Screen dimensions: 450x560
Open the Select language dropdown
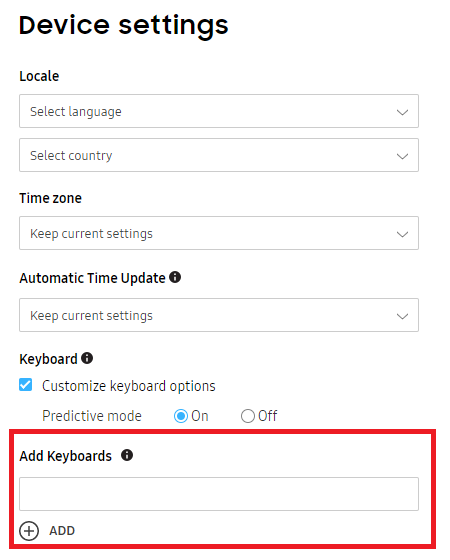(219, 111)
